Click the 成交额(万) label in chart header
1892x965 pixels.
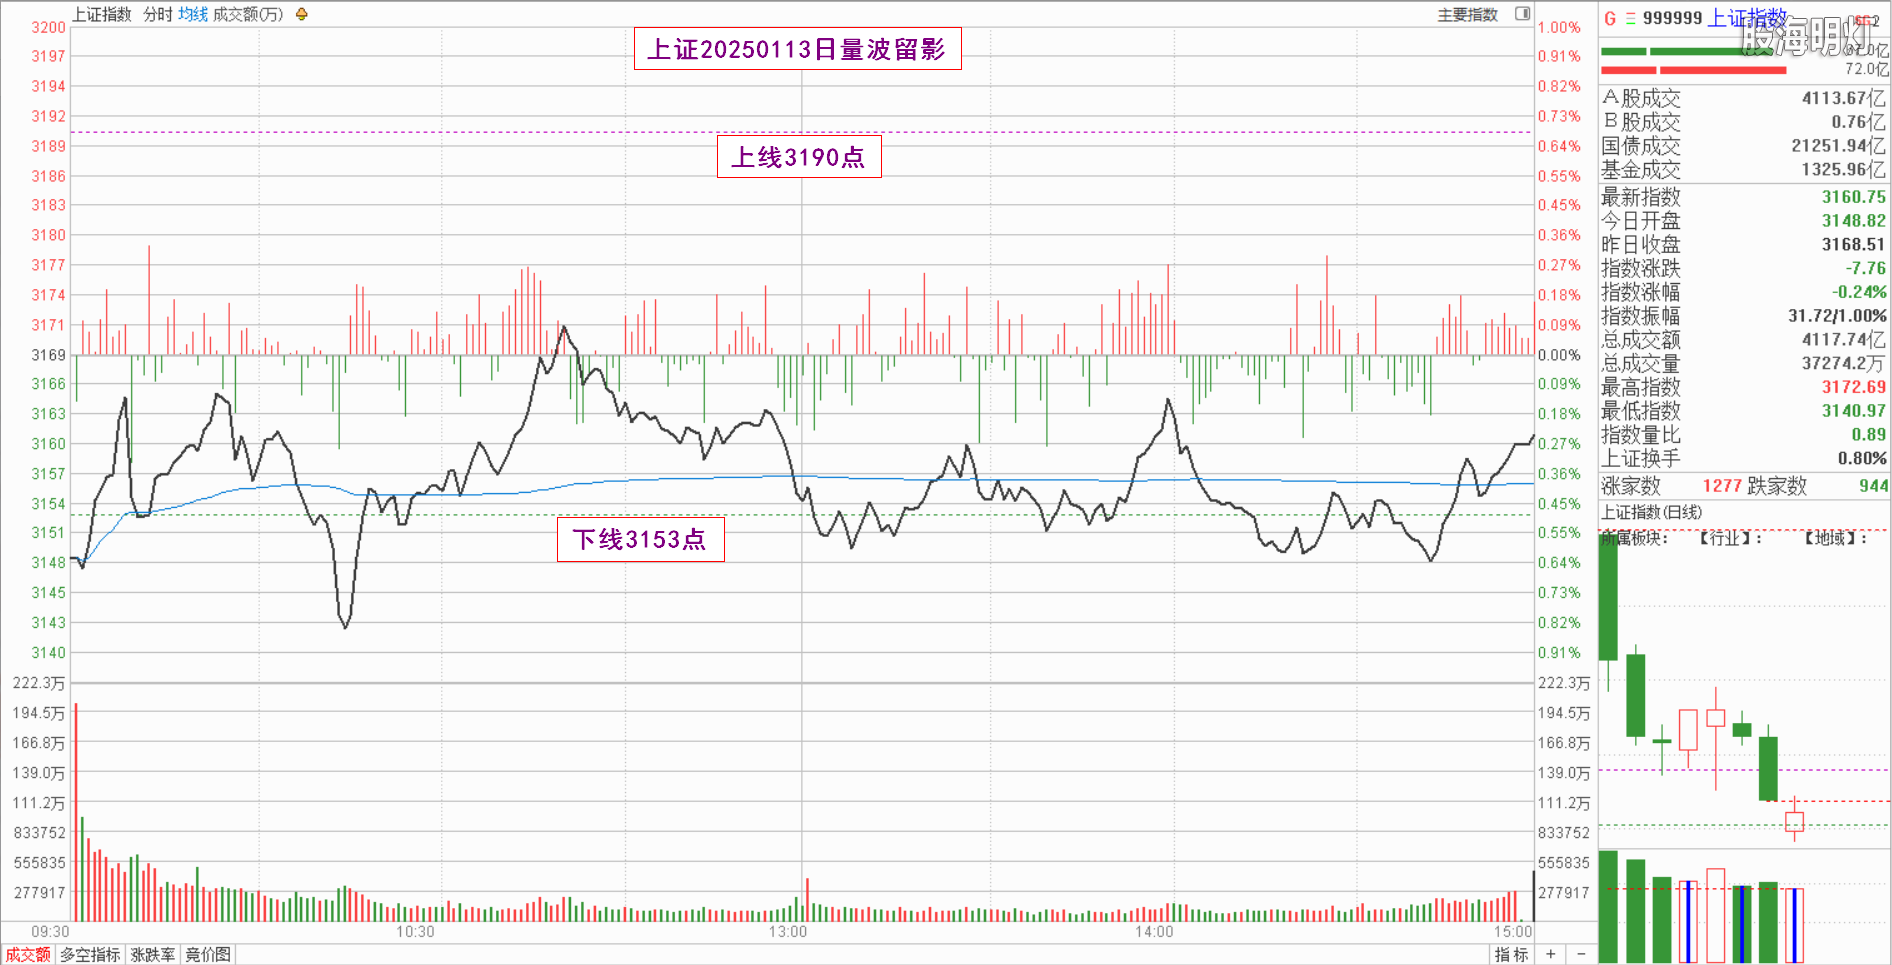248,14
